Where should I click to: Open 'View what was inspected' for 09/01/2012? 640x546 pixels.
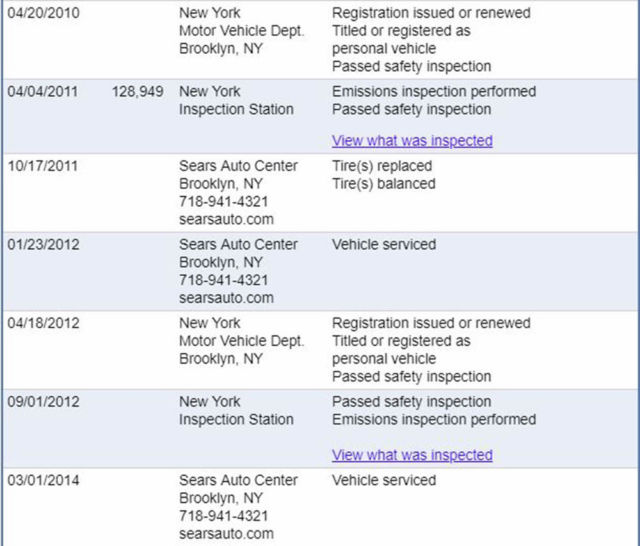[x=412, y=455]
